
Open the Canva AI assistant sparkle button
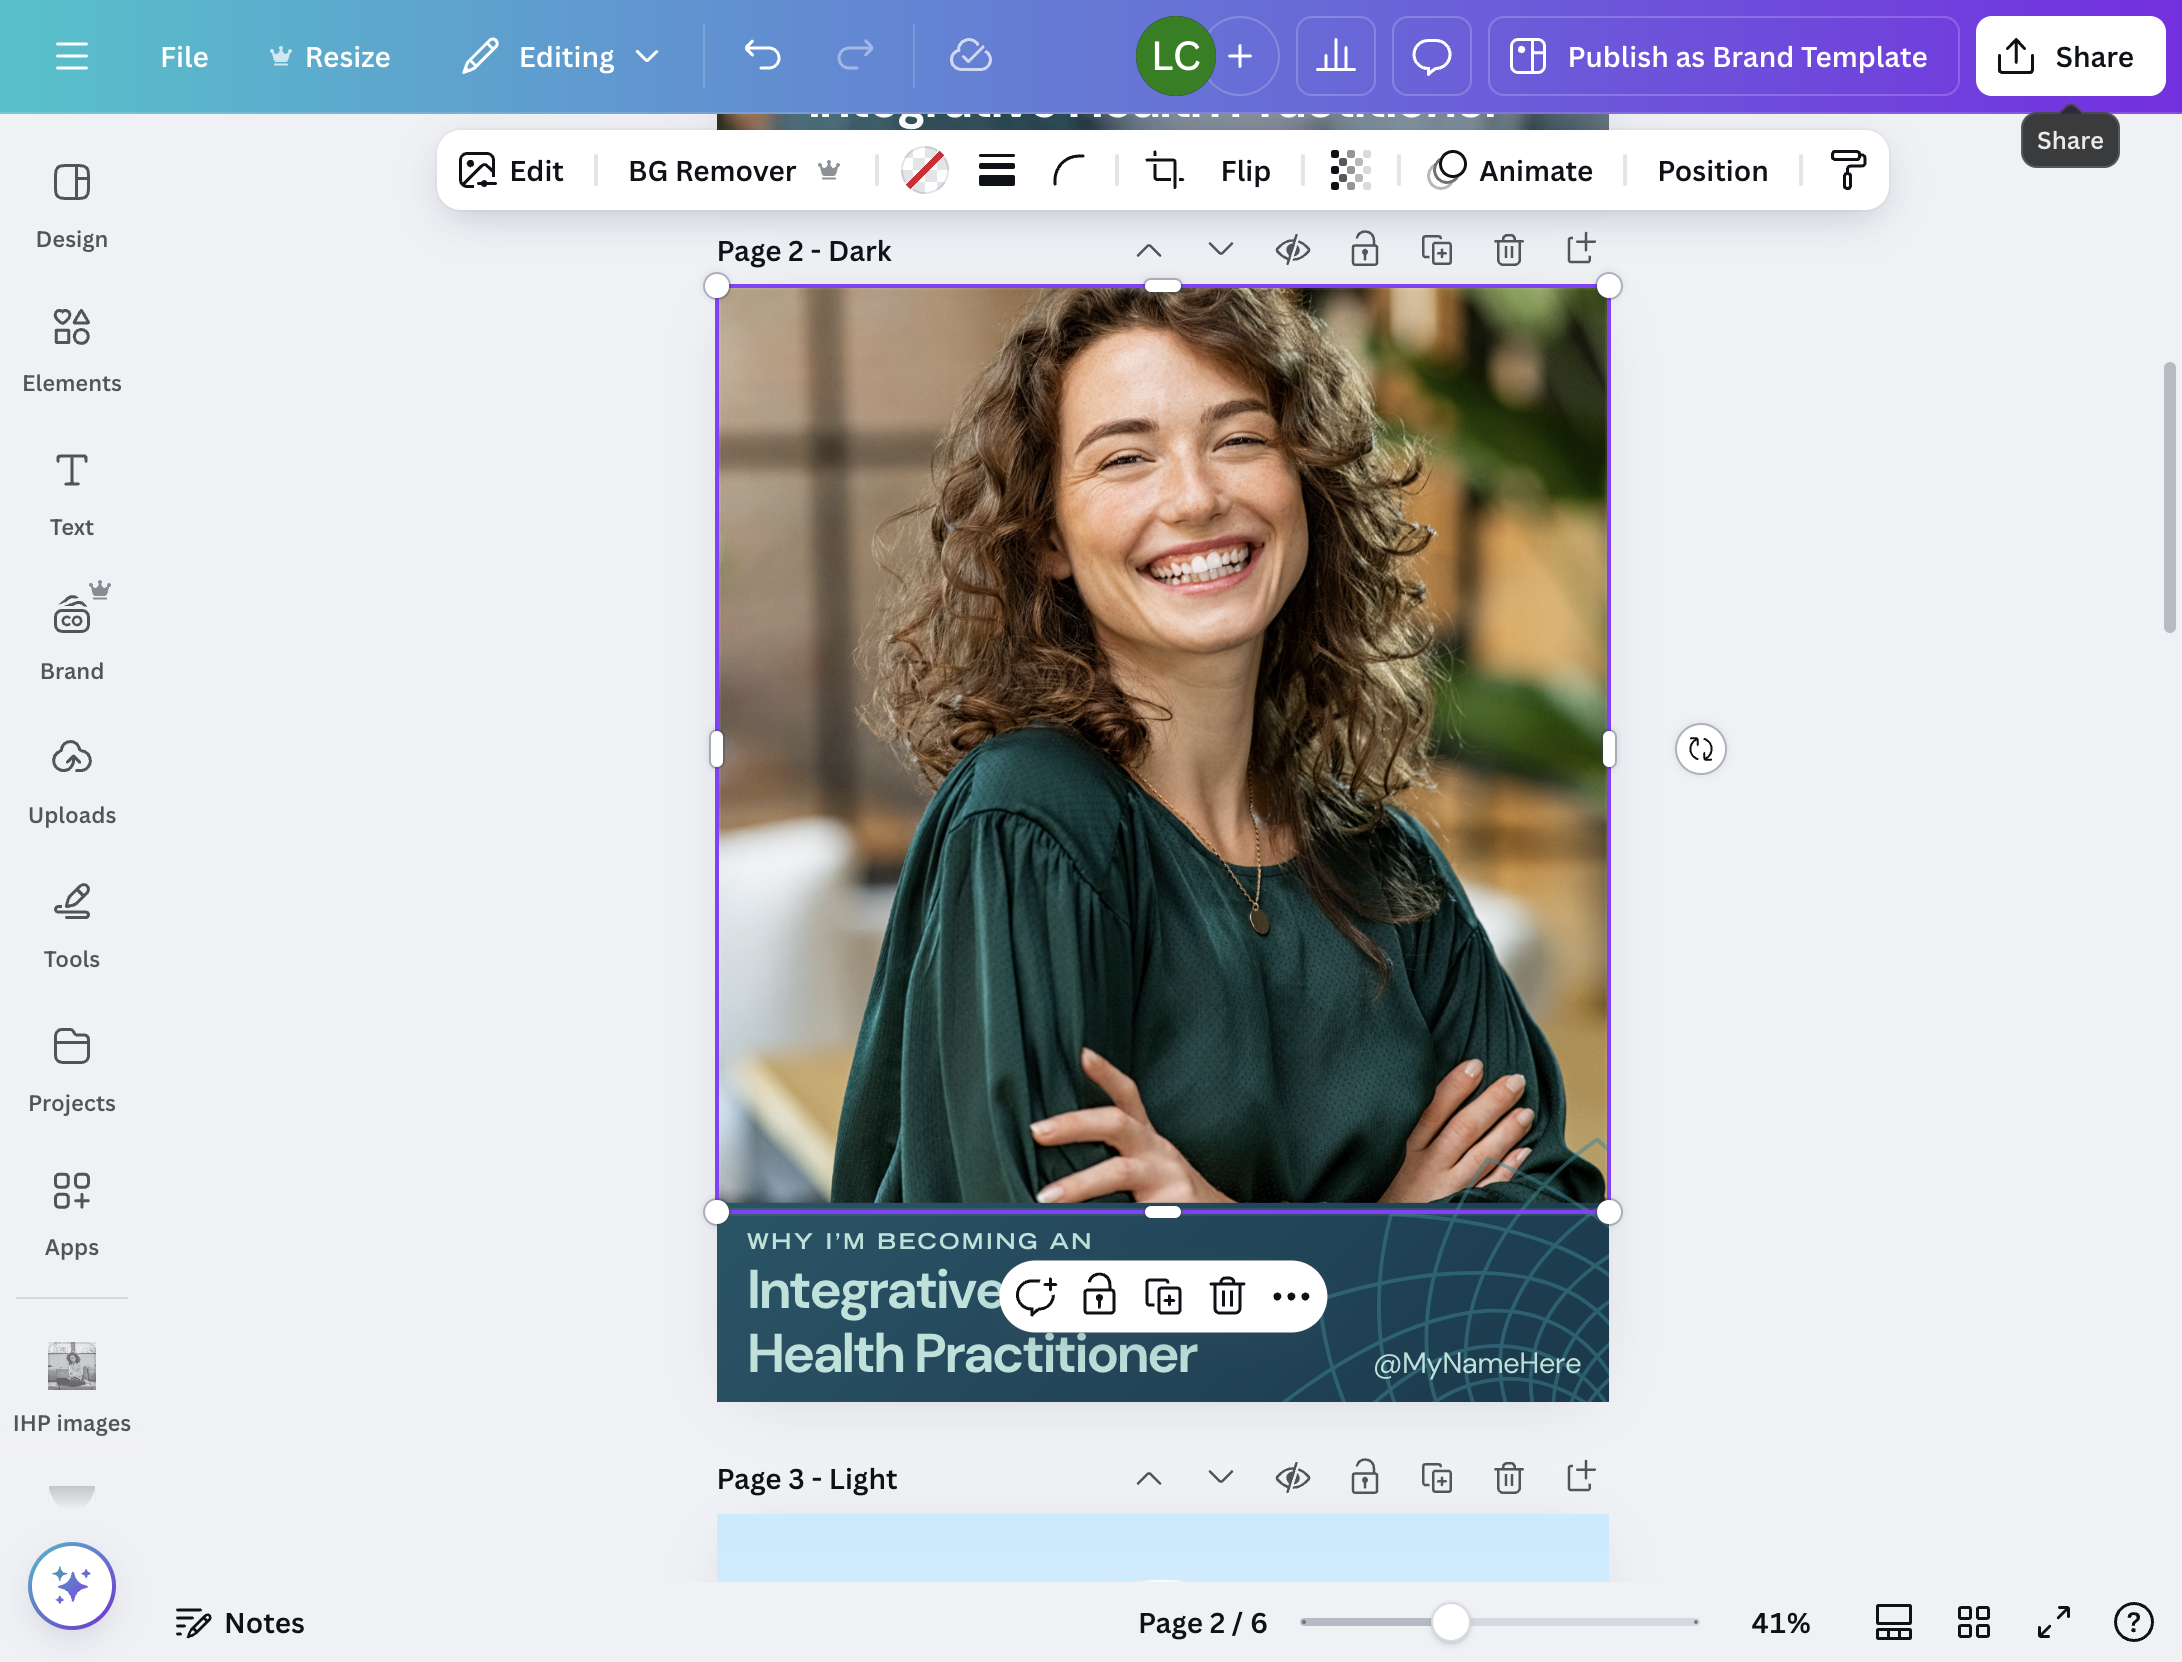coord(72,1585)
